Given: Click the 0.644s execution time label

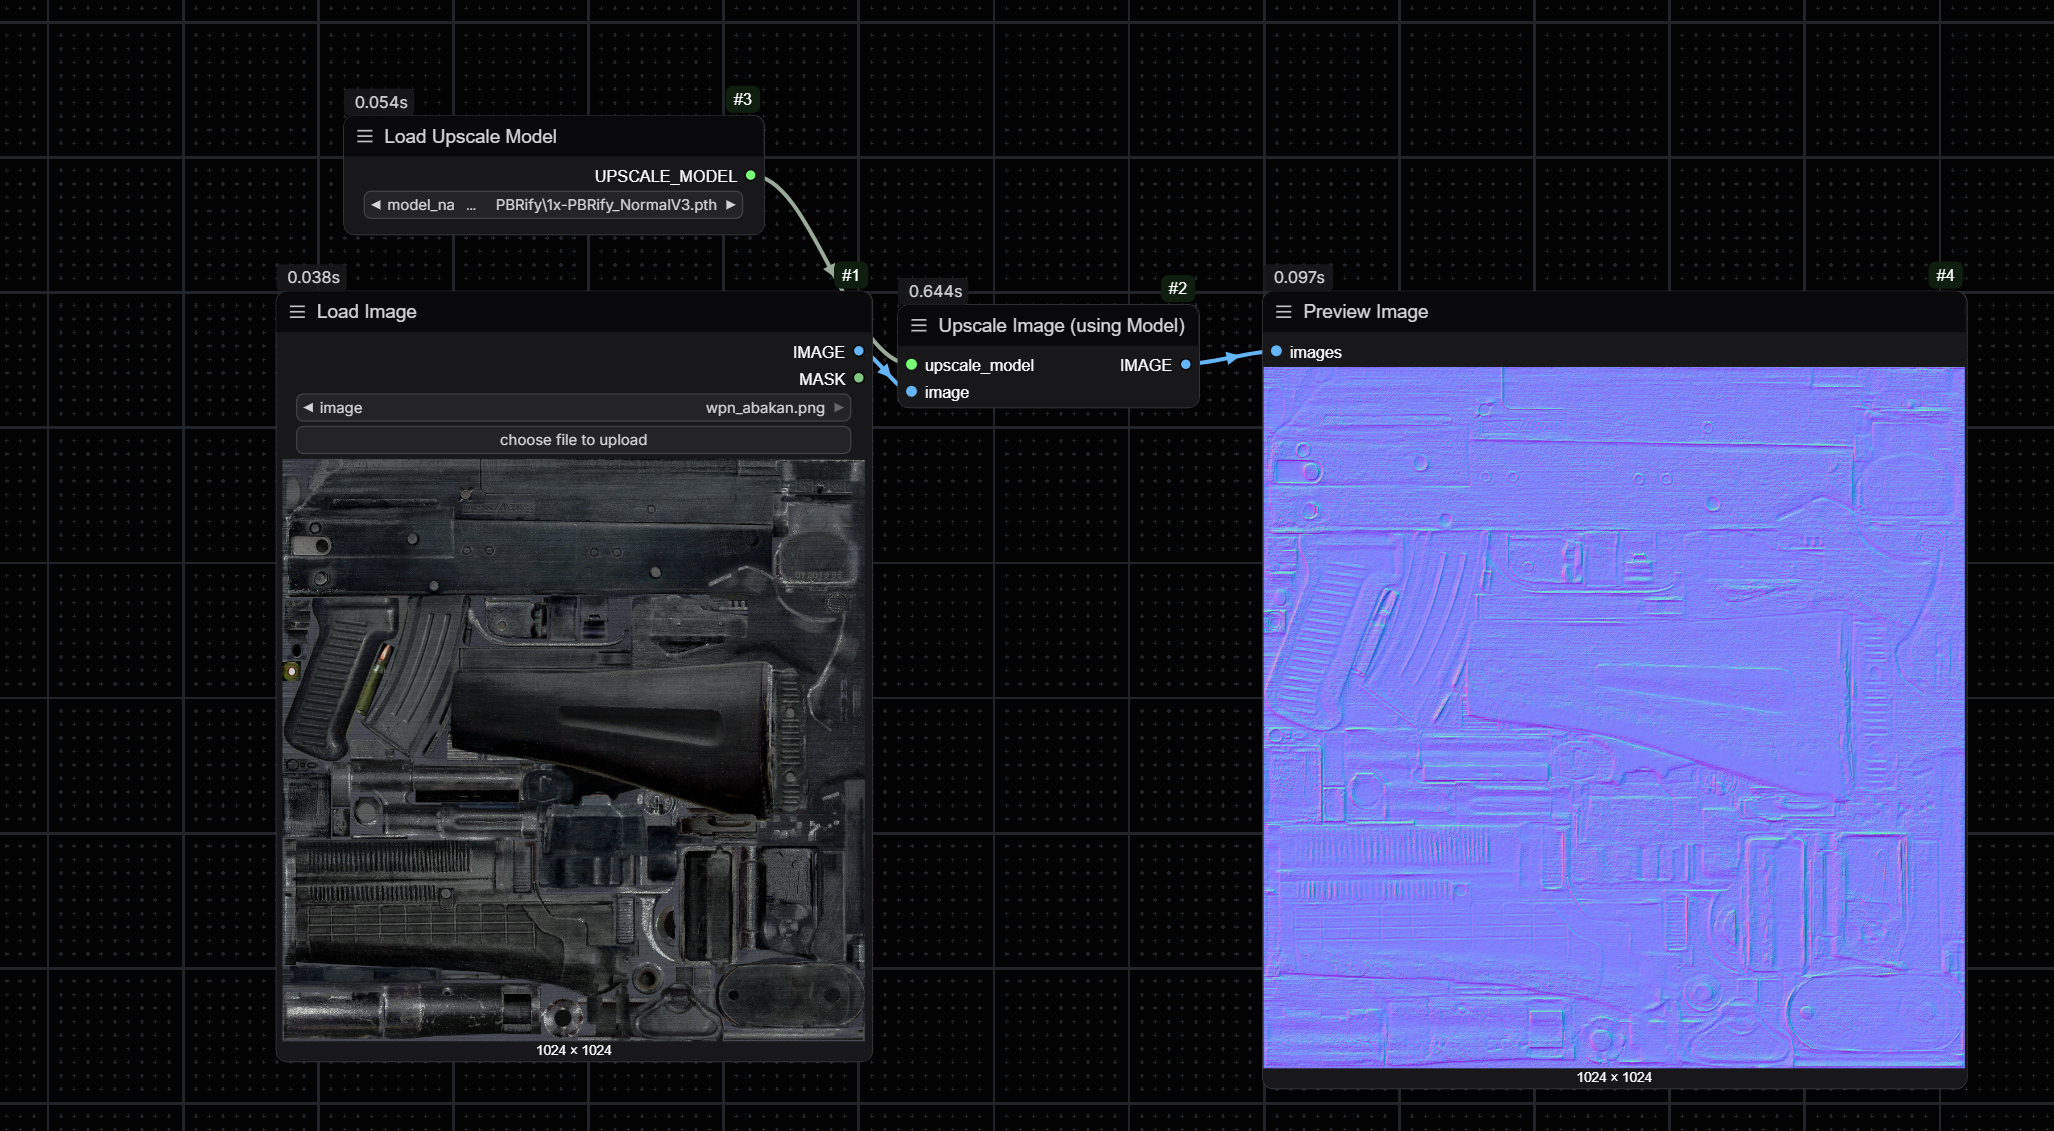Looking at the screenshot, I should (x=936, y=291).
